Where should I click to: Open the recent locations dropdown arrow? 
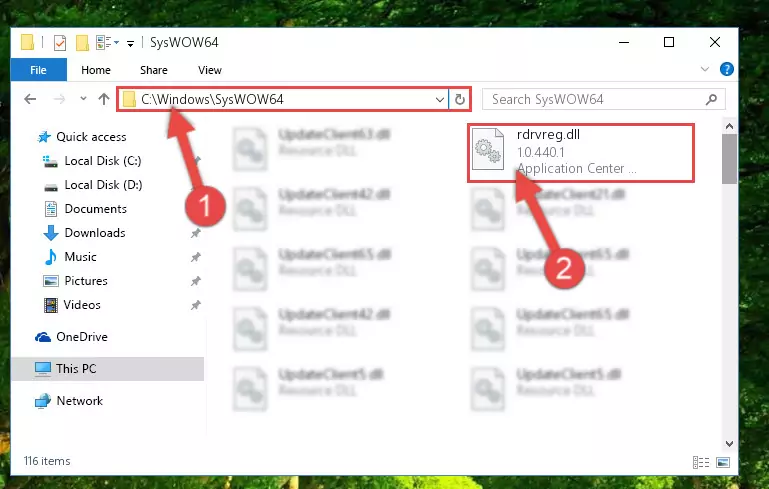click(x=83, y=99)
